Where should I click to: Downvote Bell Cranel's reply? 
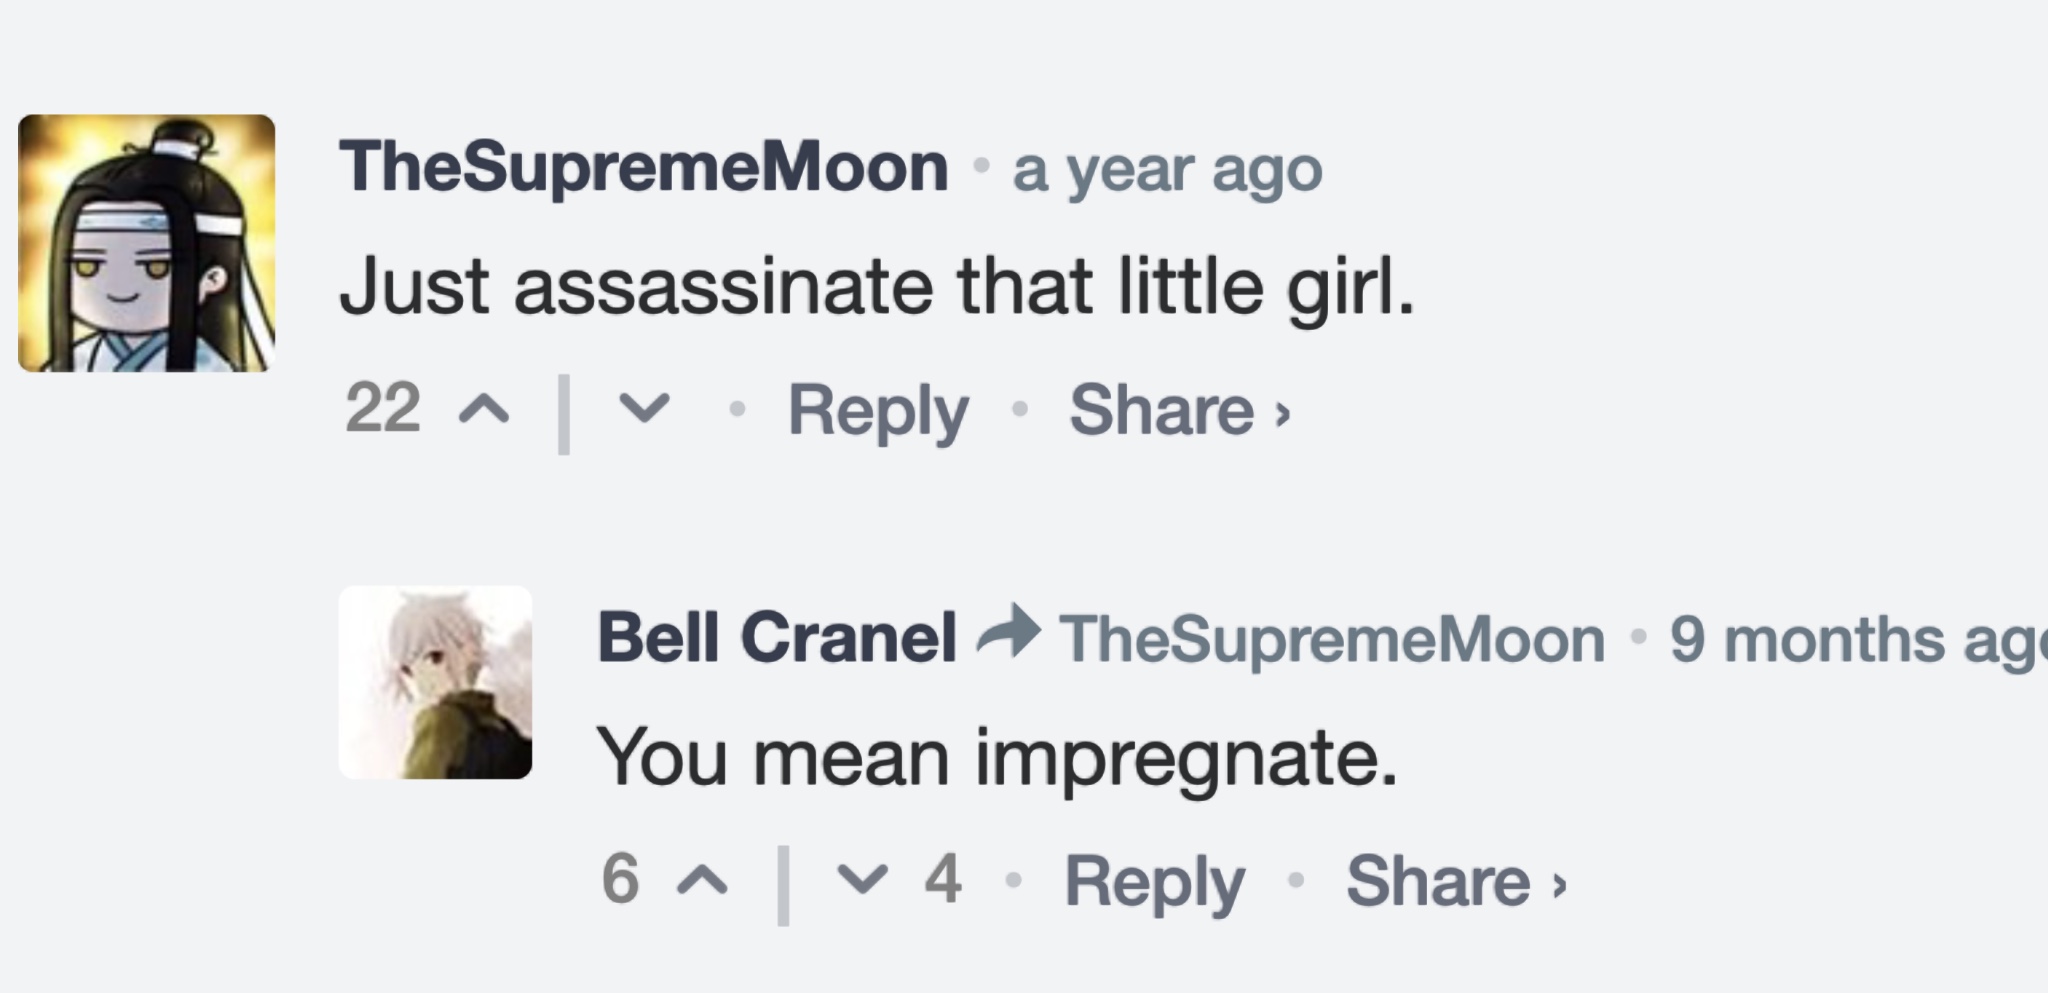tap(862, 879)
